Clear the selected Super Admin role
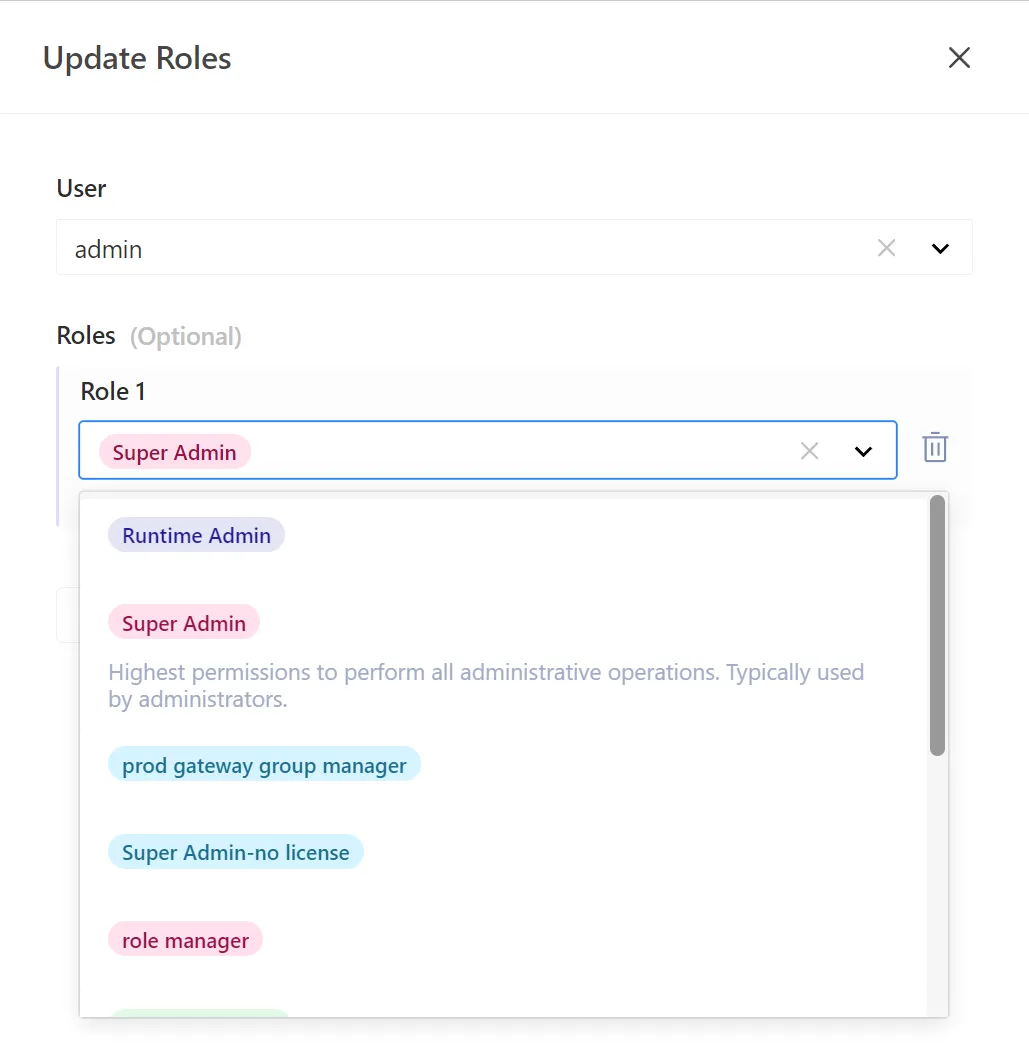Screen dimensions: 1029x1055 click(x=810, y=451)
